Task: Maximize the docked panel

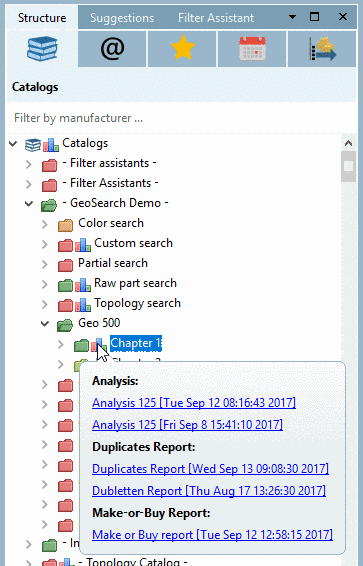Action: [x=315, y=17]
